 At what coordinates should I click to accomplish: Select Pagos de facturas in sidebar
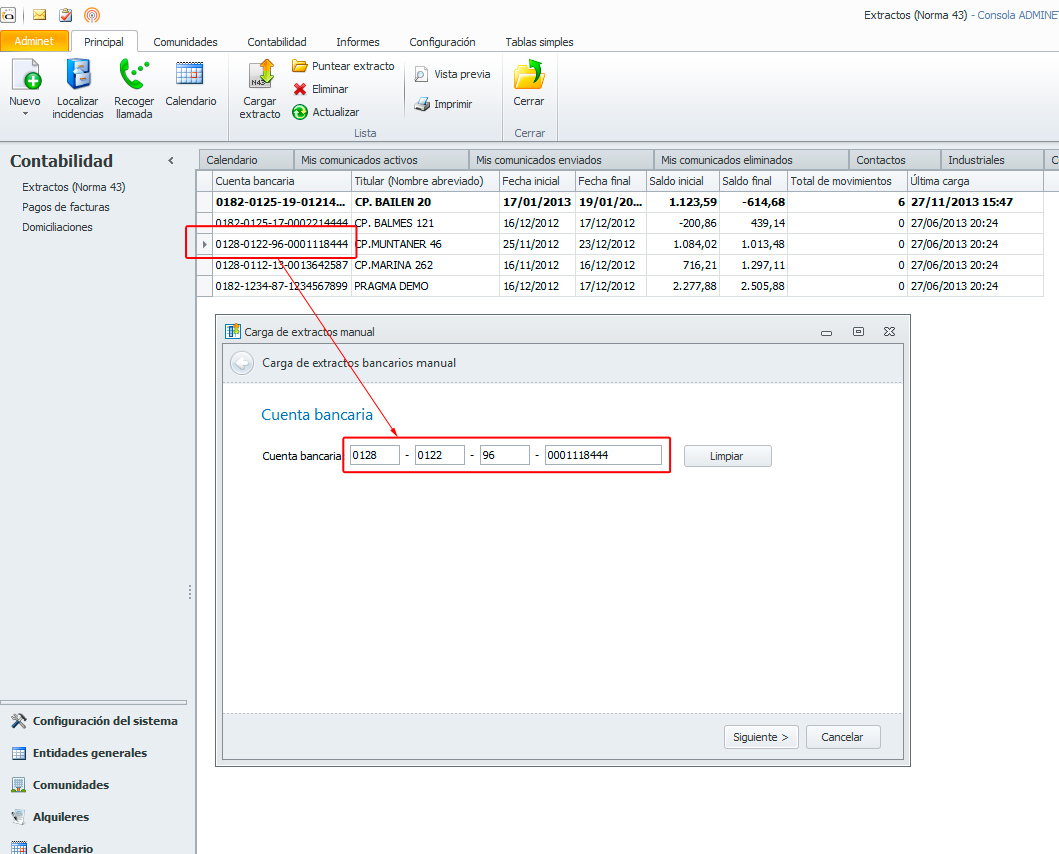point(66,207)
